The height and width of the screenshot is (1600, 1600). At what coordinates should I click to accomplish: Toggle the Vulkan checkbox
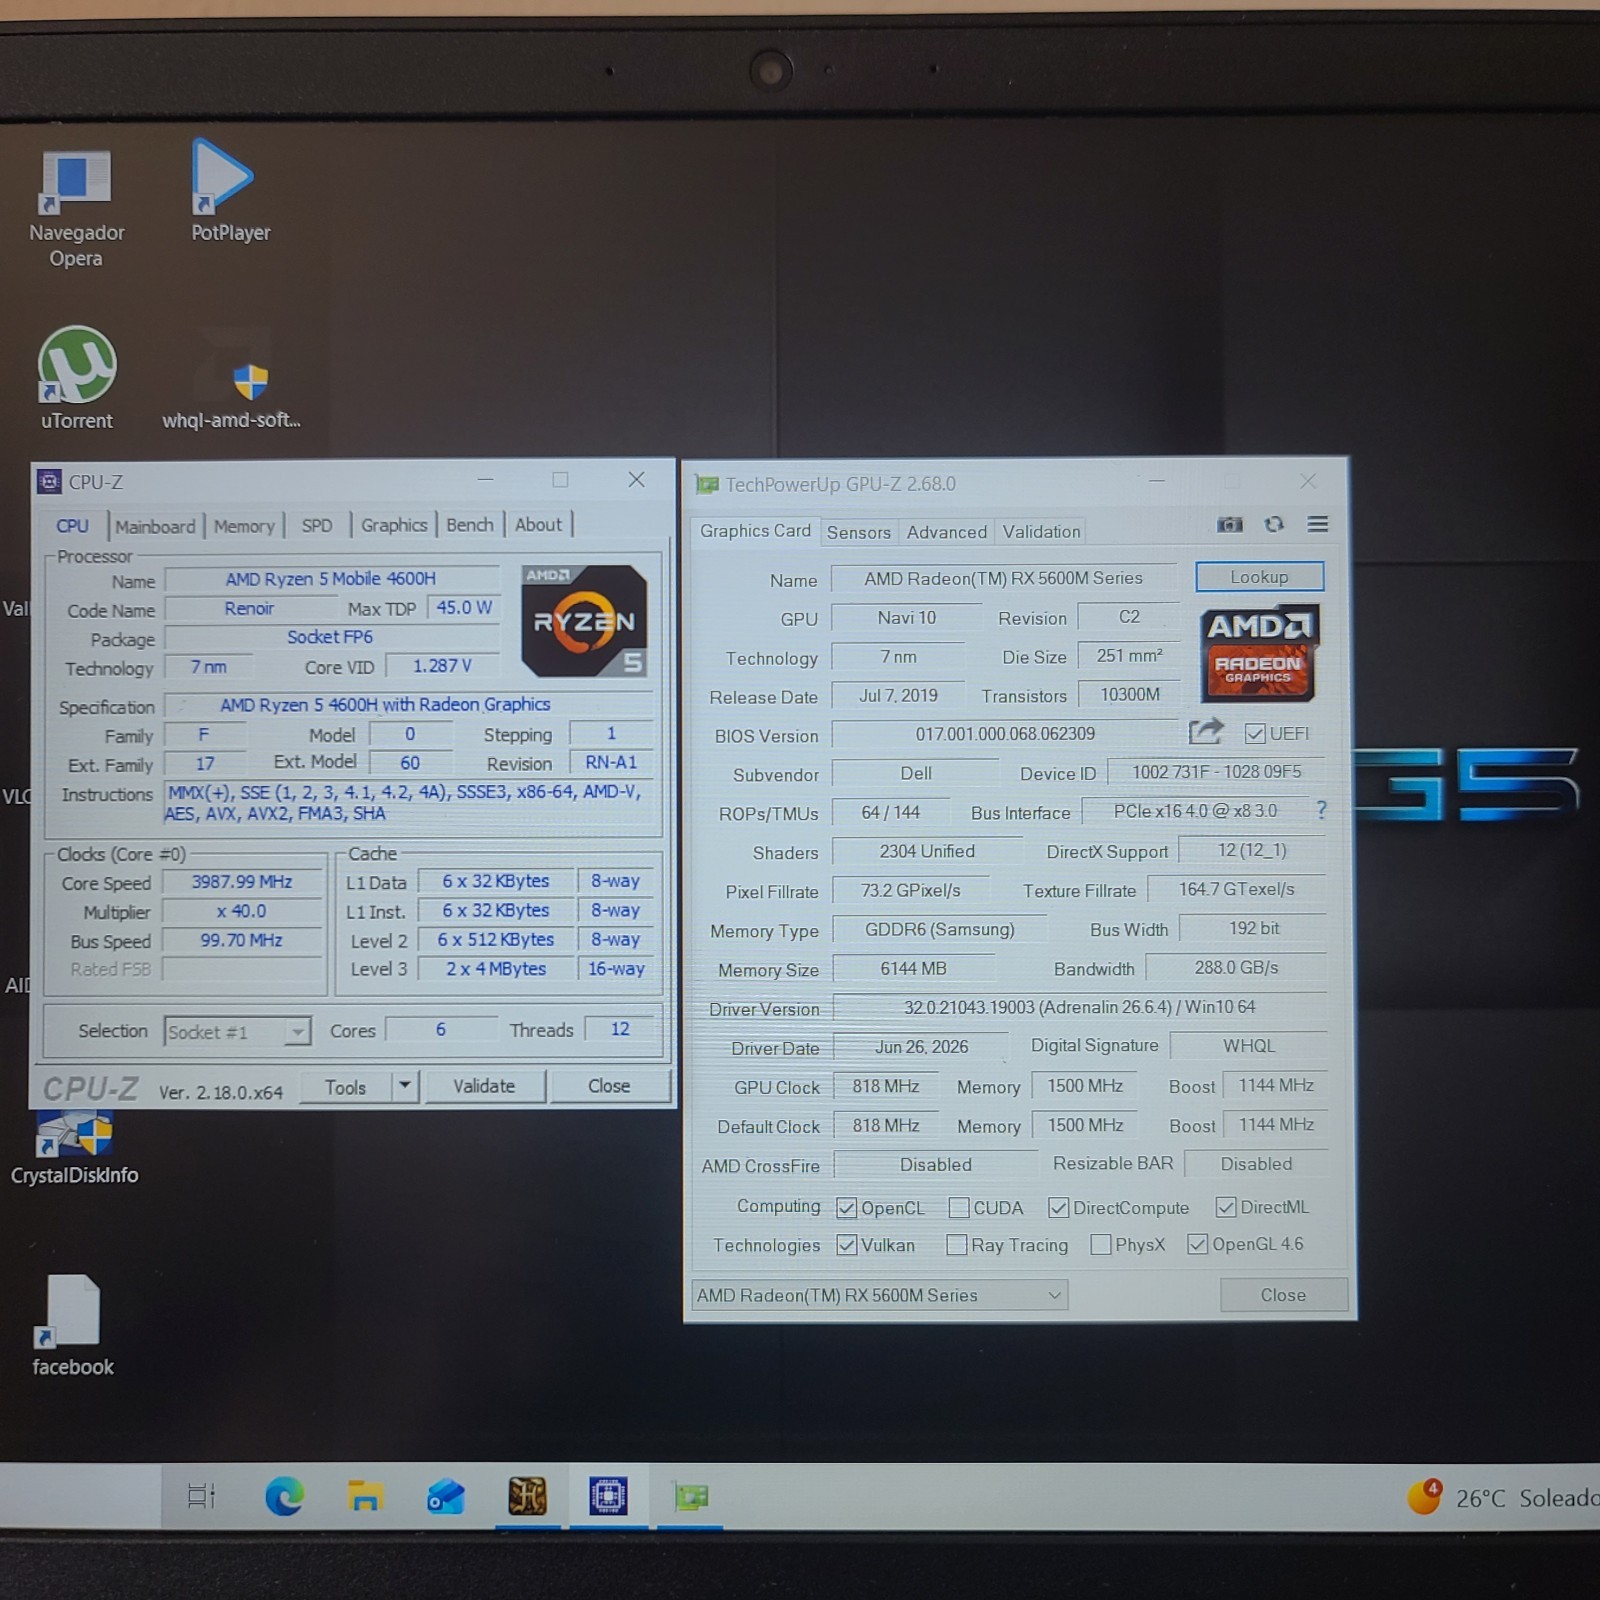click(846, 1245)
